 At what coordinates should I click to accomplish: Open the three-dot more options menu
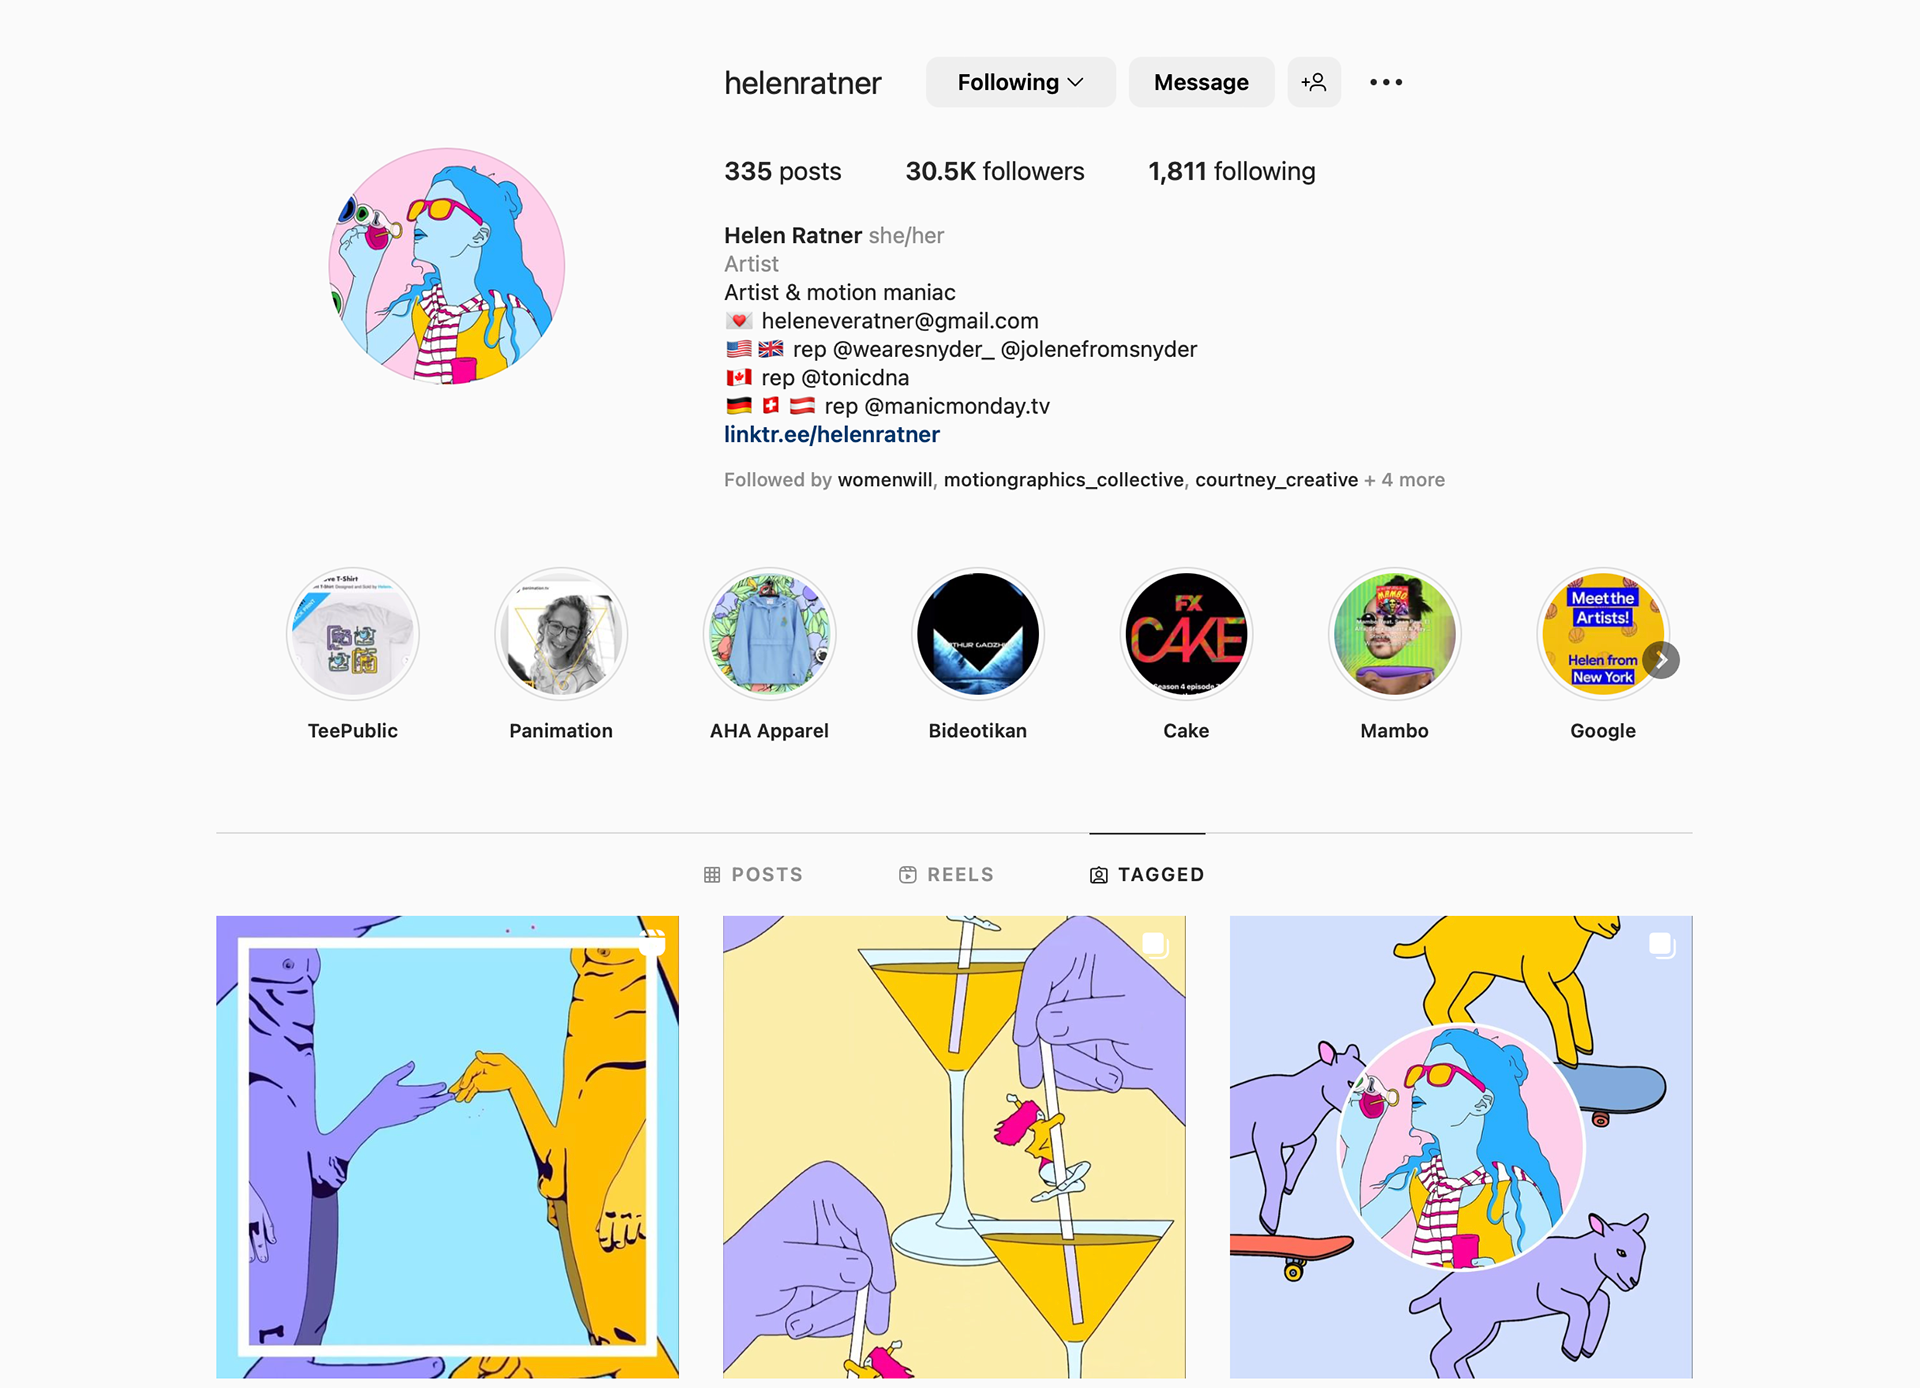point(1385,82)
